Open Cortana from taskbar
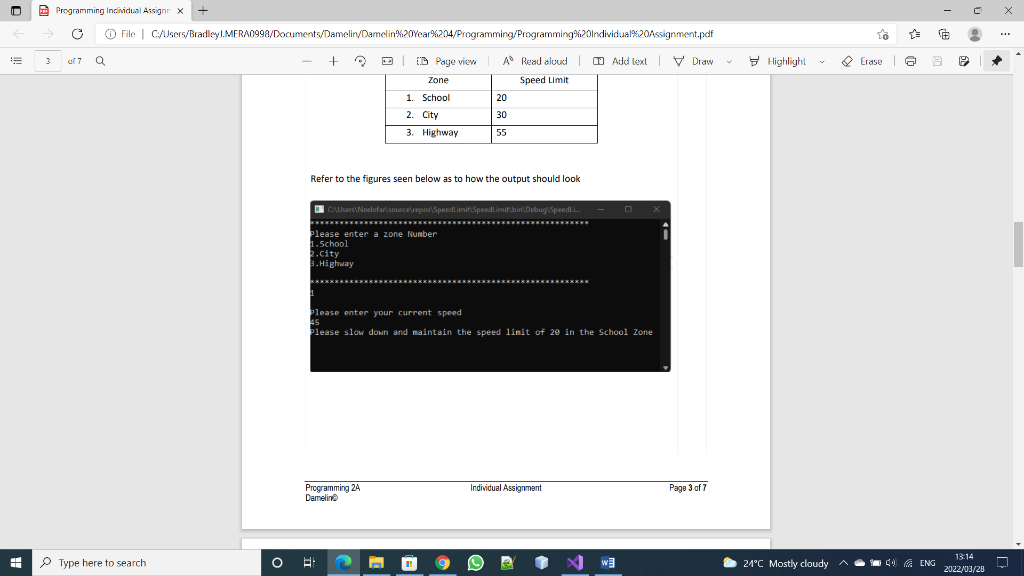Viewport: 1024px width, 576px height. 277,562
